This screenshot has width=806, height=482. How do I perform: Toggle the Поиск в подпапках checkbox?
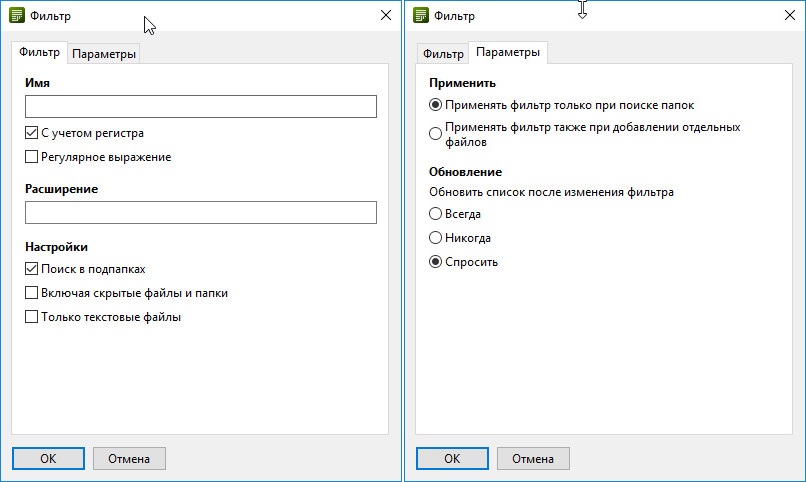32,269
